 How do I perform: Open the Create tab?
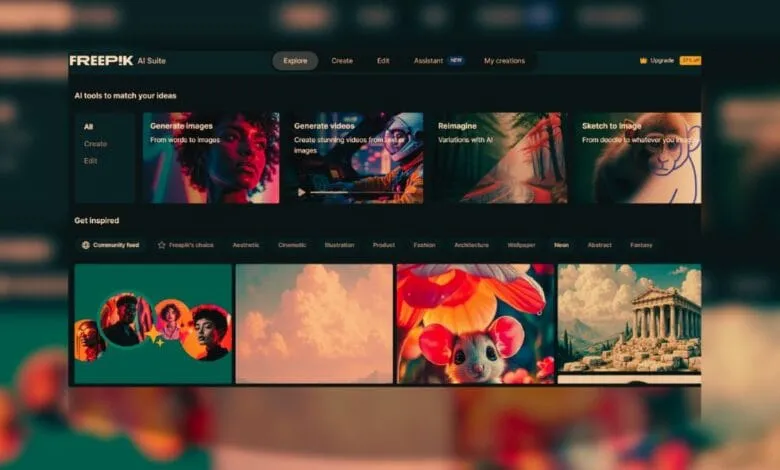[x=342, y=61]
